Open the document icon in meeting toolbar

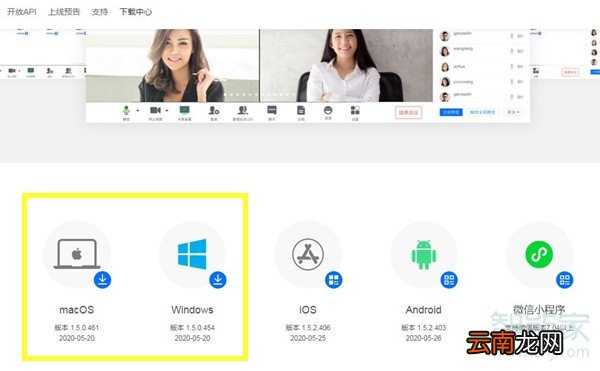[x=301, y=110]
